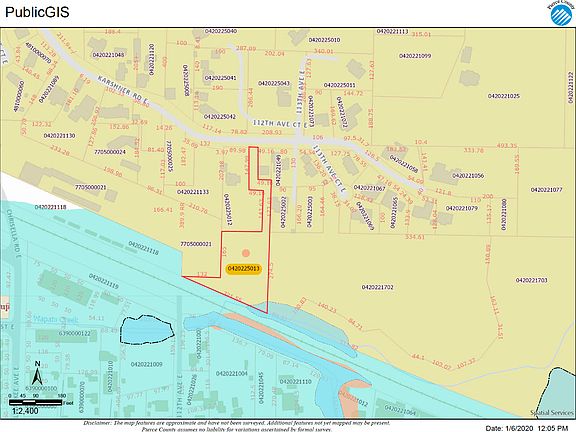Screen dimensions: 576x432
Task: Click the Wapato Creek label
Action: point(55,319)
